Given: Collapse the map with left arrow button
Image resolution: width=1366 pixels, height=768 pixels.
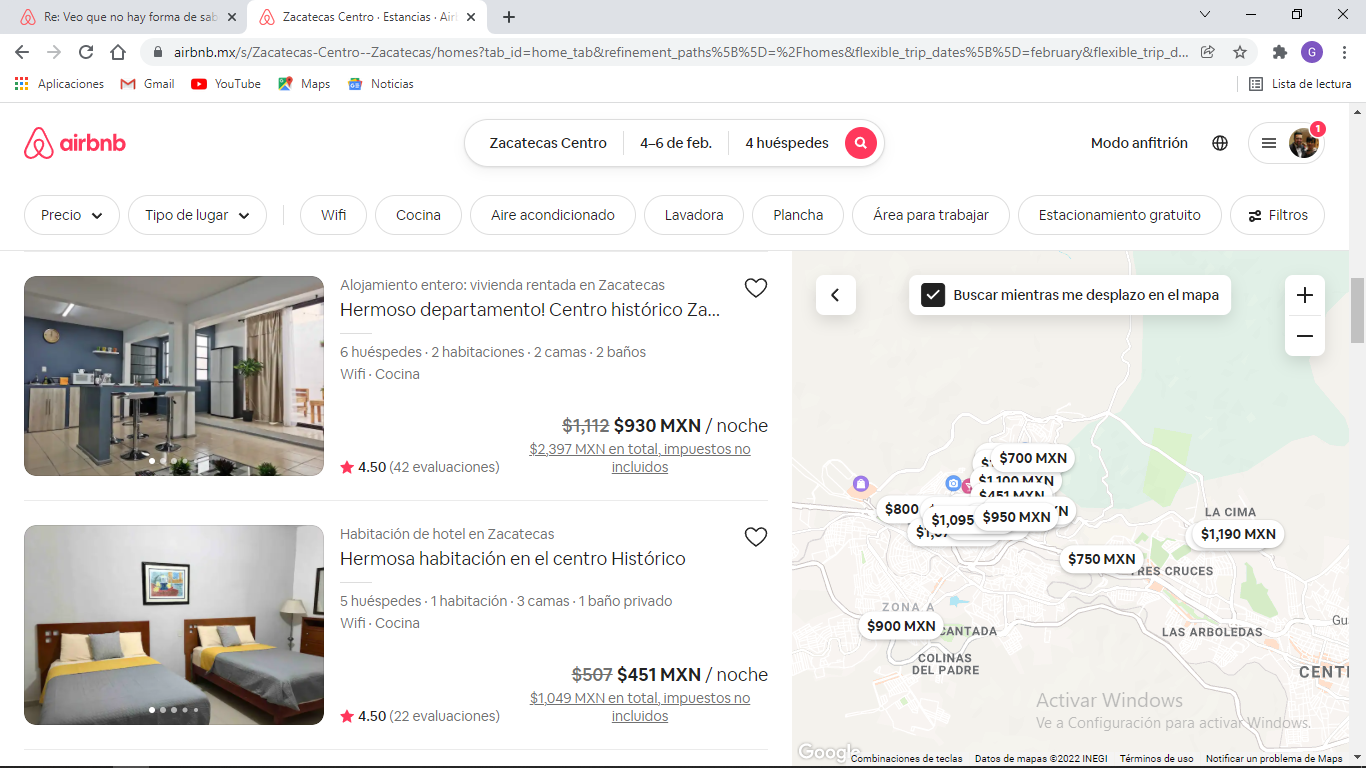Looking at the screenshot, I should [835, 295].
